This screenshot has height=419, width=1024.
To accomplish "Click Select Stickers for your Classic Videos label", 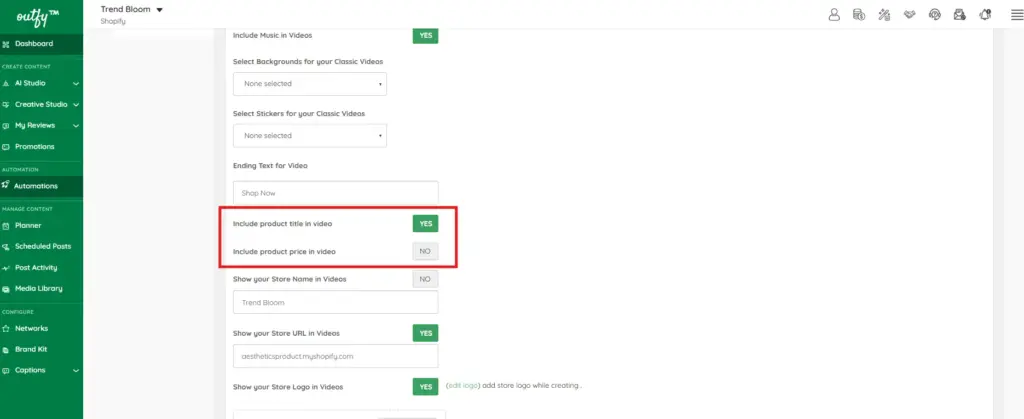I will point(299,114).
